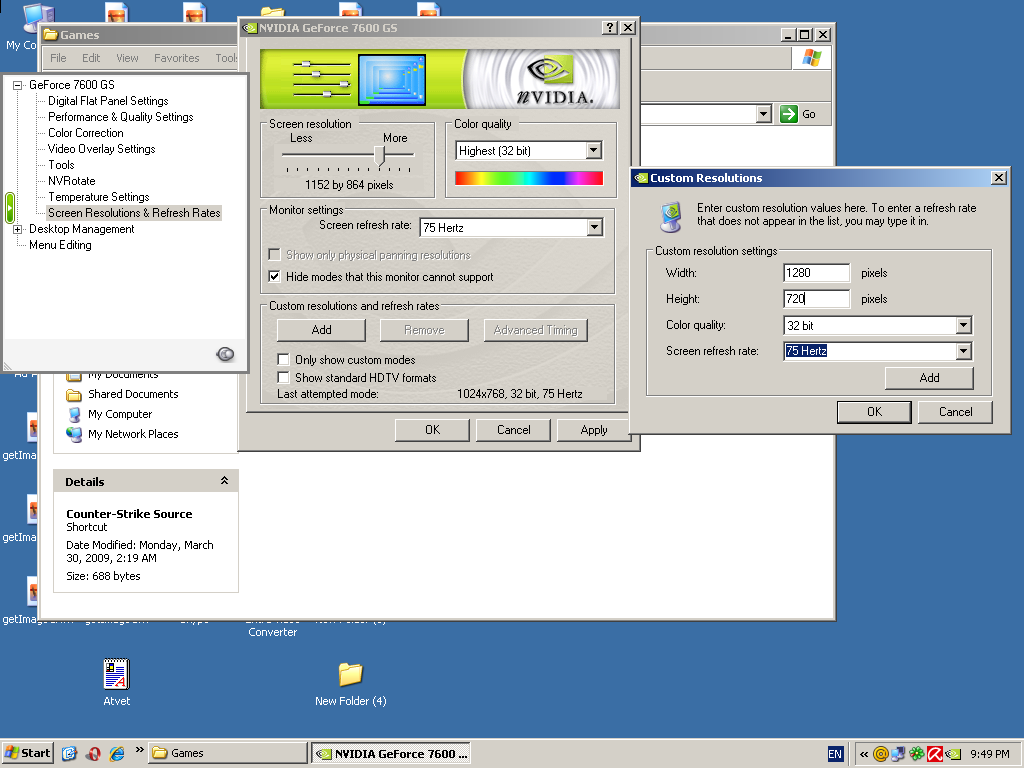The image size is (1024, 768).
Task: Select Color Correction in tree
Action: pyautogui.click(x=86, y=133)
